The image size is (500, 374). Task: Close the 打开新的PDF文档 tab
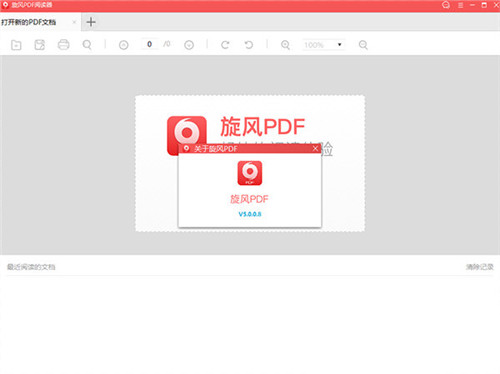point(74,22)
